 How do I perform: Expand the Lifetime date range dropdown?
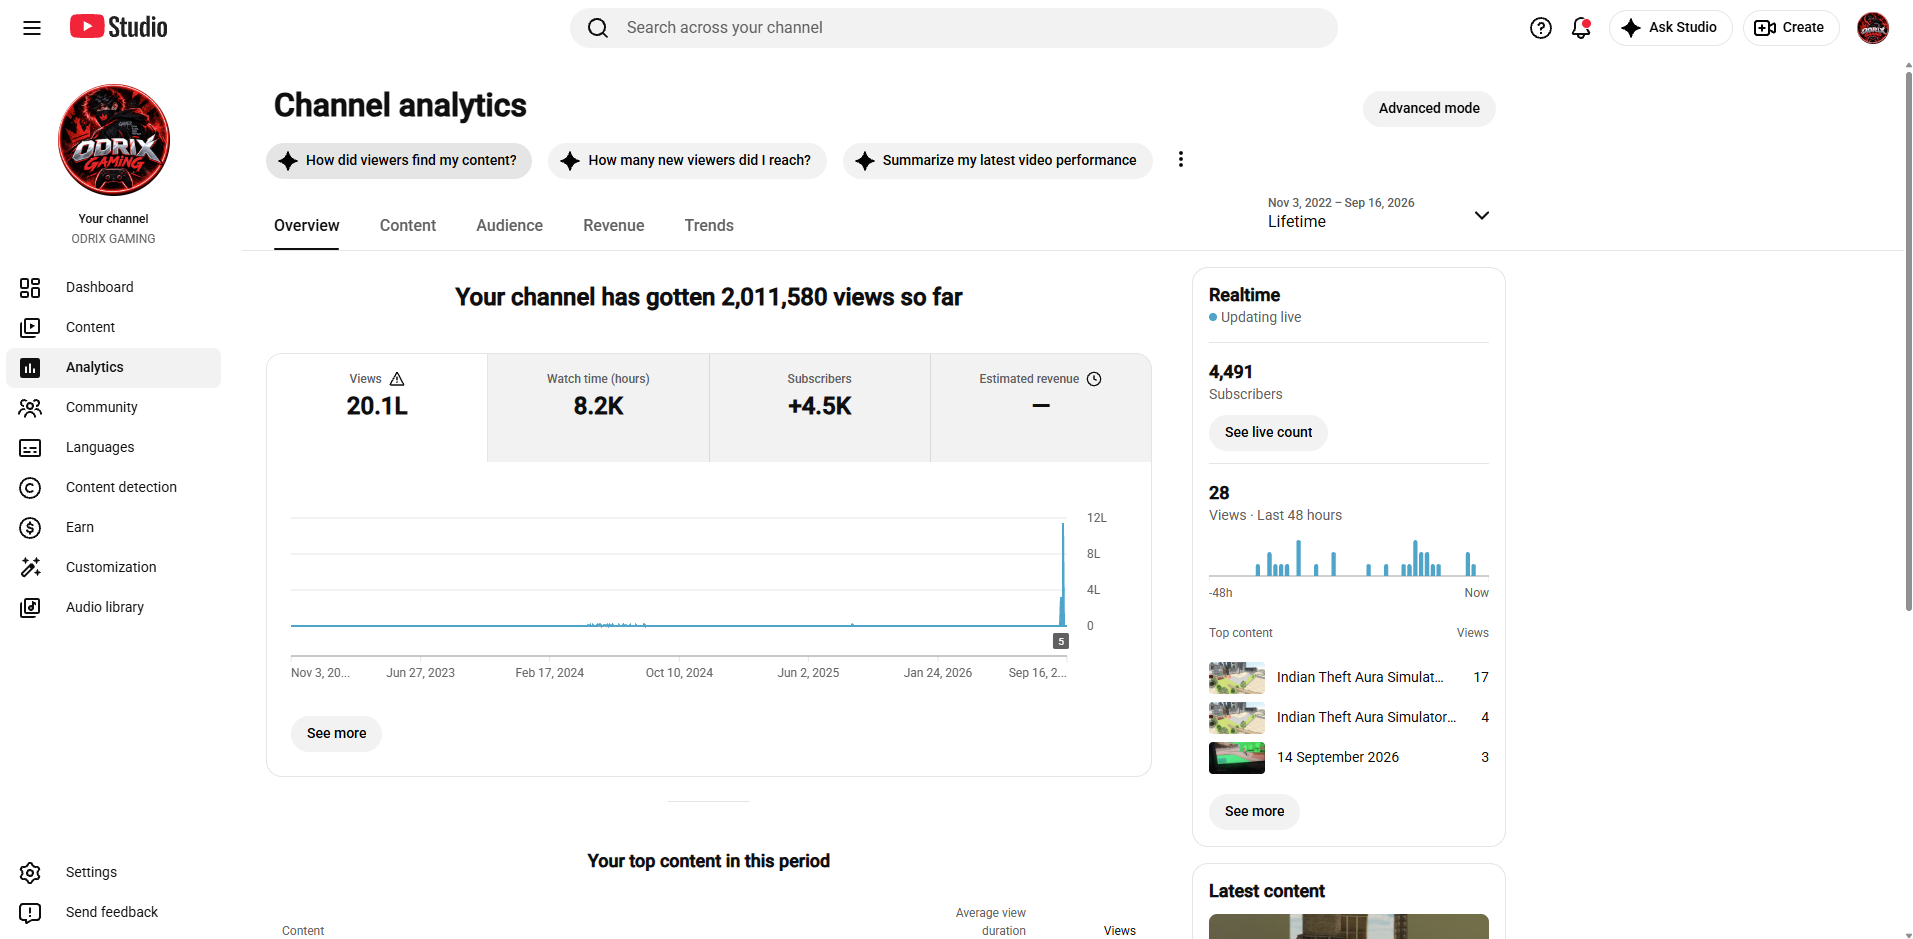pyautogui.click(x=1482, y=215)
